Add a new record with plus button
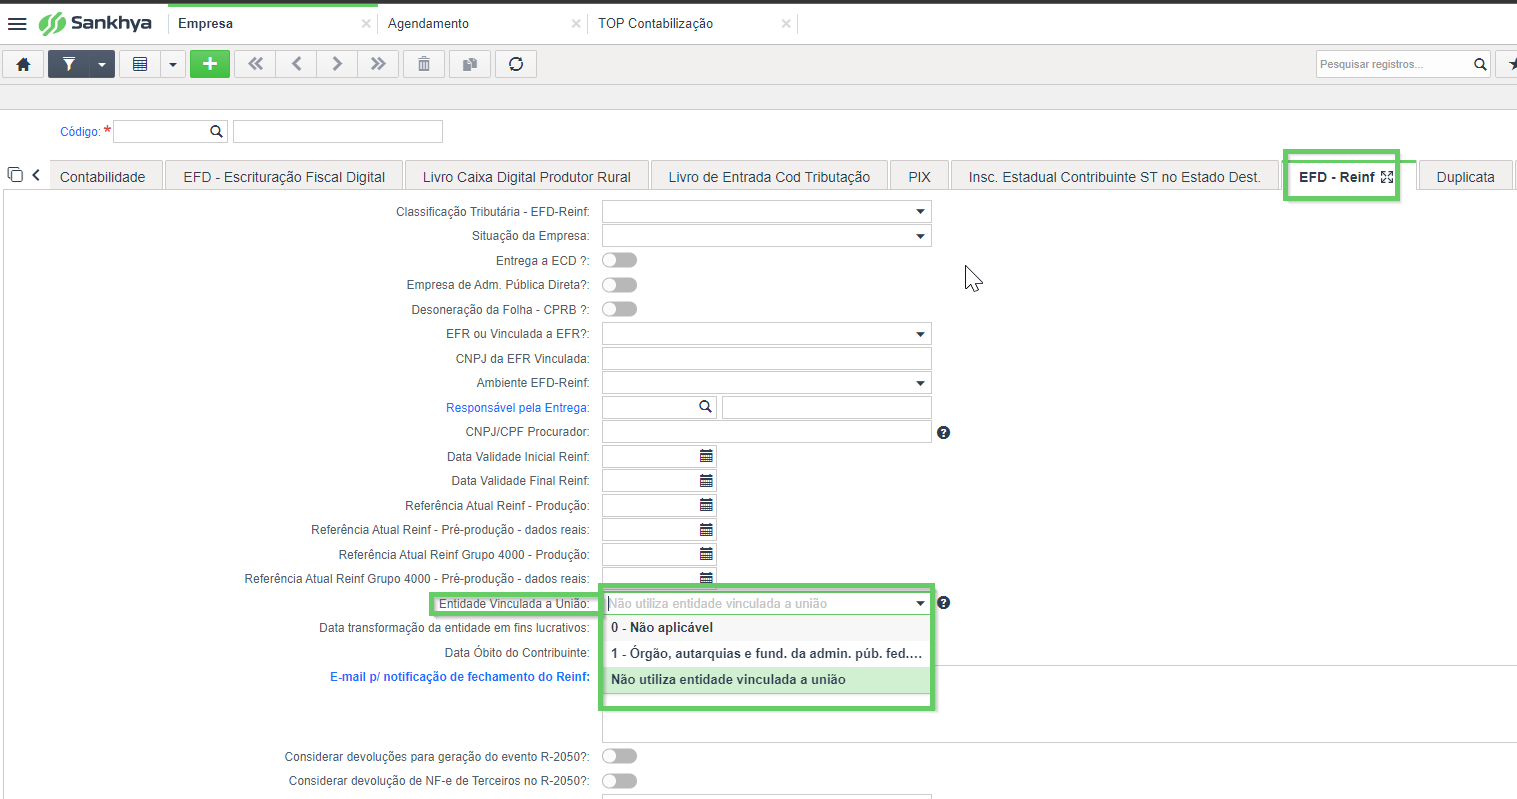This screenshot has width=1517, height=799. (210, 64)
